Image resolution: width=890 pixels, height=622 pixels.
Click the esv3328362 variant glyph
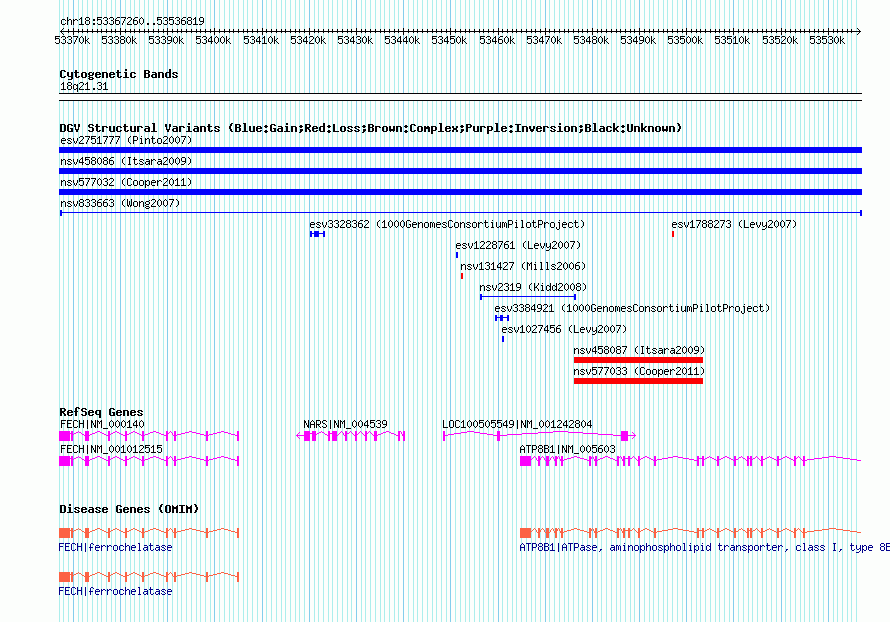tap(317, 234)
